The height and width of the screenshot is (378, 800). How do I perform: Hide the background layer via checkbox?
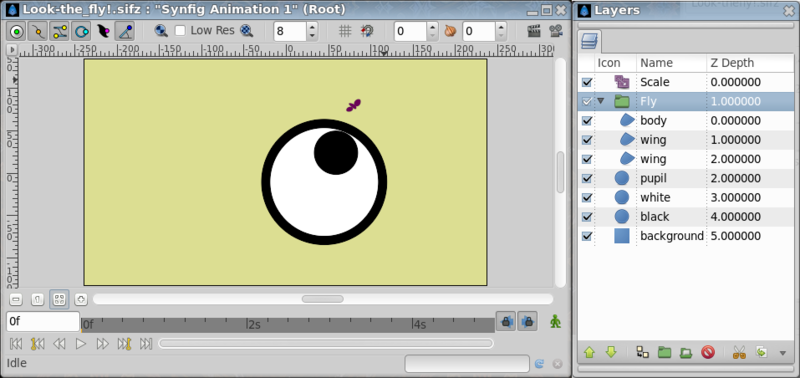(587, 236)
